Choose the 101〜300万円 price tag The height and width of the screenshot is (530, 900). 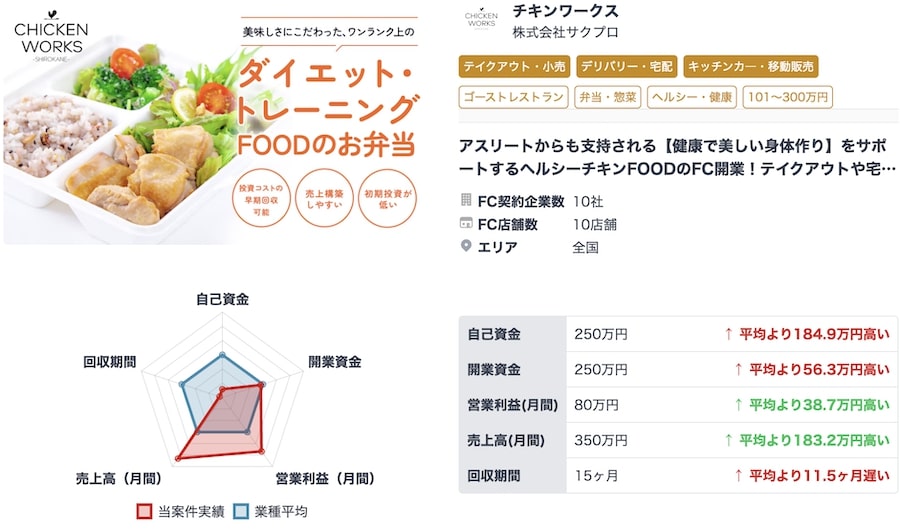tap(788, 97)
